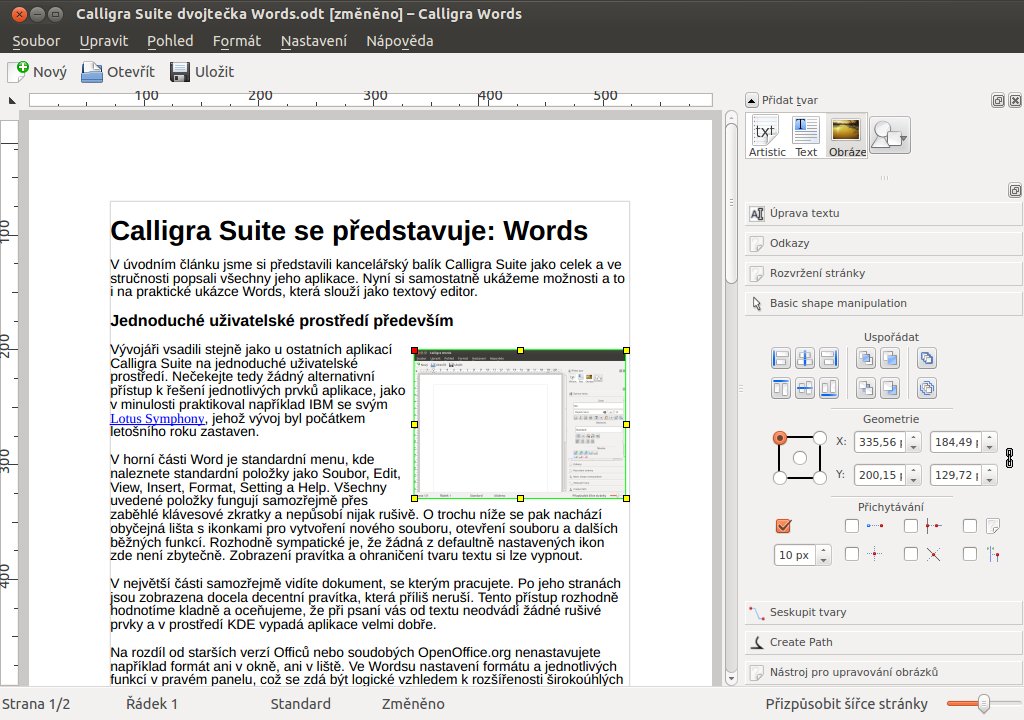The height and width of the screenshot is (720, 1024).
Task: Click the Změněno status bar entry
Action: pos(413,704)
